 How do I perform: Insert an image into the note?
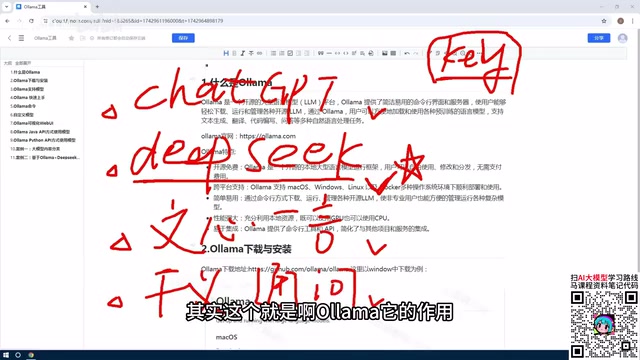pos(384,53)
